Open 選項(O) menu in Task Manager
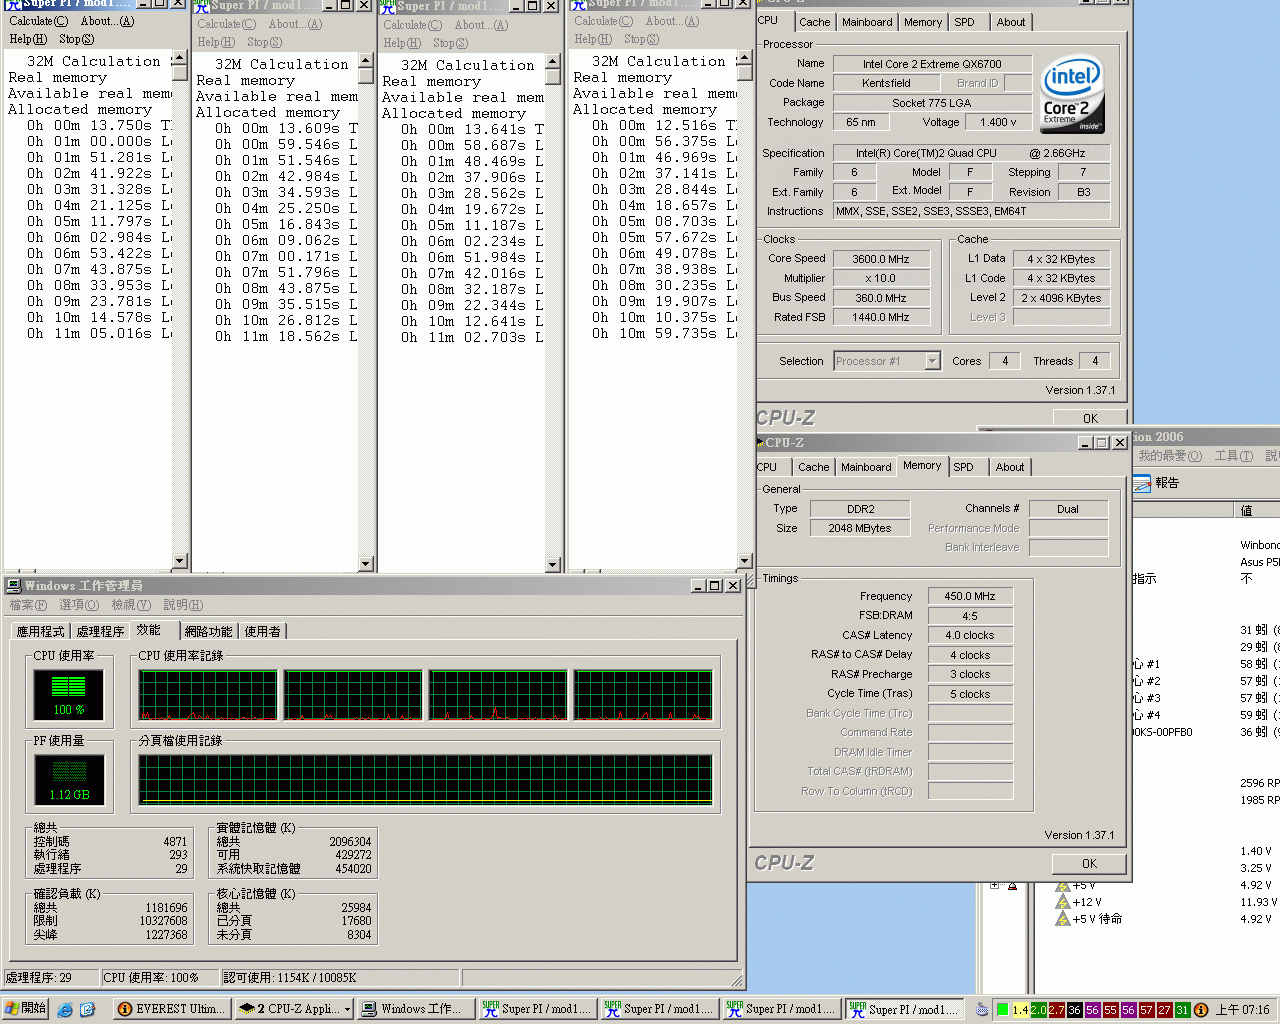 tap(79, 605)
